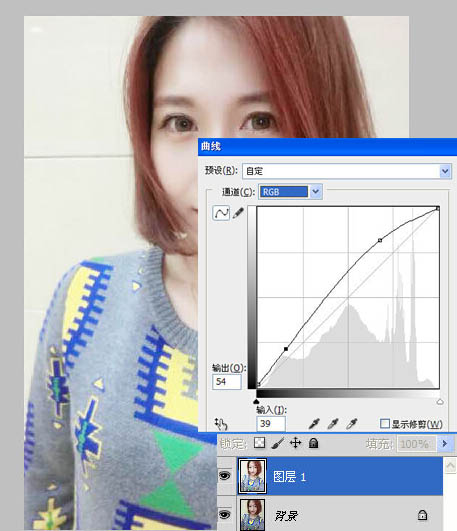The height and width of the screenshot is (531, 457).
Task: Select the pencil draw-curve tool
Action: [238, 213]
